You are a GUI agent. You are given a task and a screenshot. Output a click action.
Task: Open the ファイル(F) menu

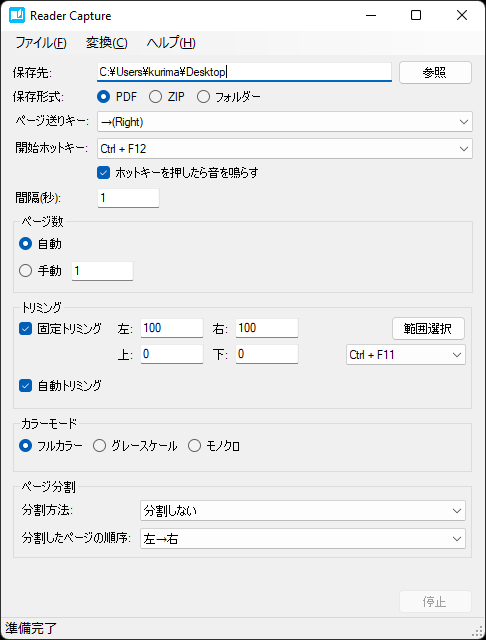[x=41, y=43]
